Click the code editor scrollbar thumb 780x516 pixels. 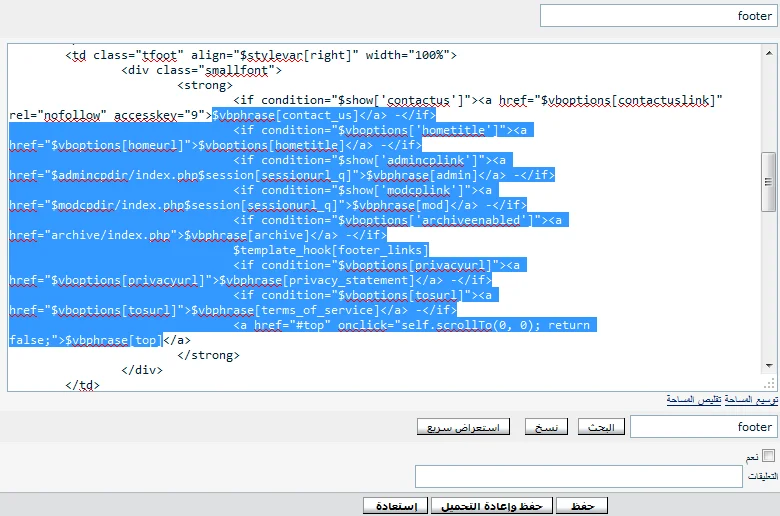(768, 181)
